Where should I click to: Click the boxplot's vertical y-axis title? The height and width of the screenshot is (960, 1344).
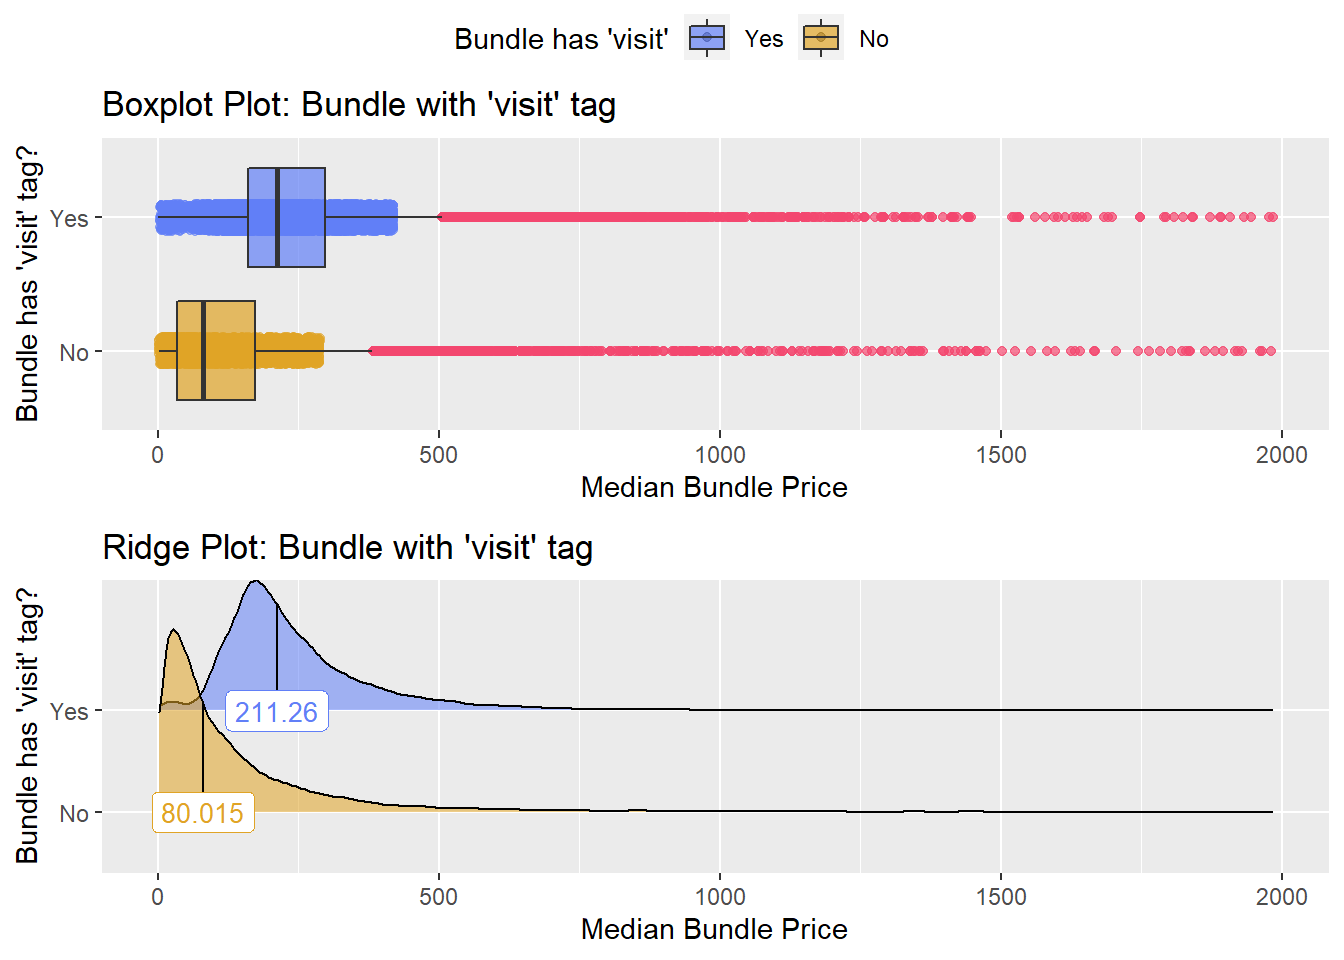click(x=27, y=284)
